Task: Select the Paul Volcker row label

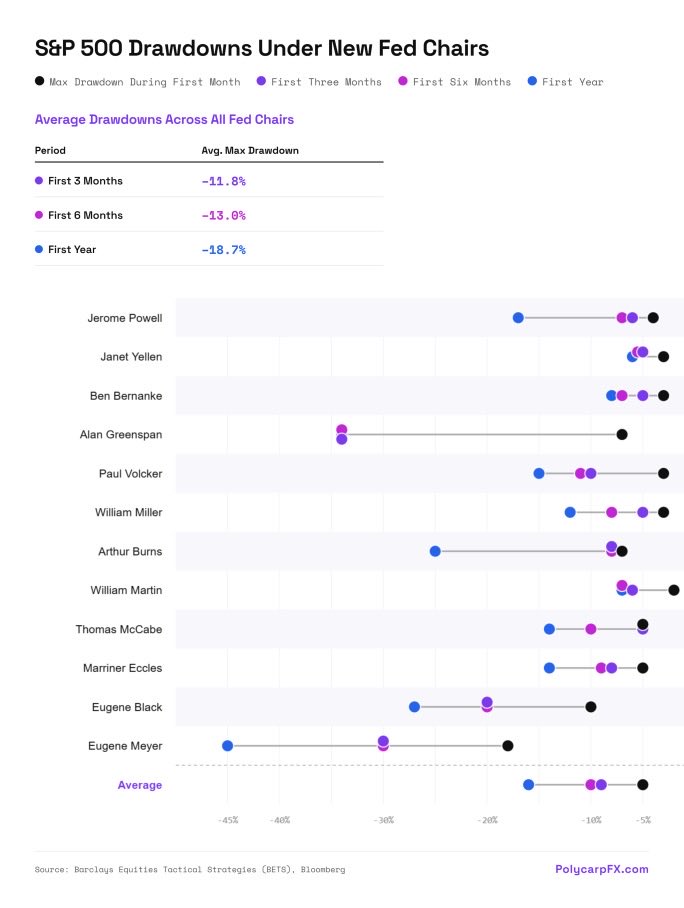Action: click(130, 473)
